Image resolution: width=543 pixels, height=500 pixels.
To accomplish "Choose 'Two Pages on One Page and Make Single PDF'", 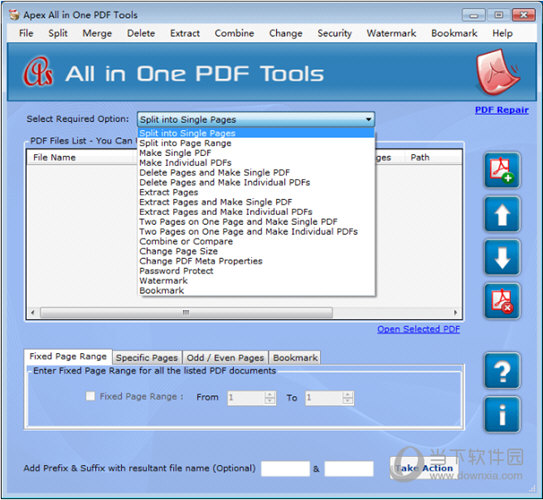I will coord(256,222).
